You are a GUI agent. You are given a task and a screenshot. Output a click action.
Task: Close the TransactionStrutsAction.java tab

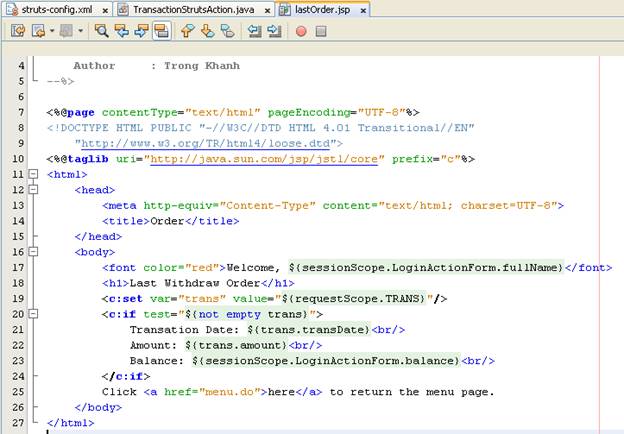[x=268, y=11]
